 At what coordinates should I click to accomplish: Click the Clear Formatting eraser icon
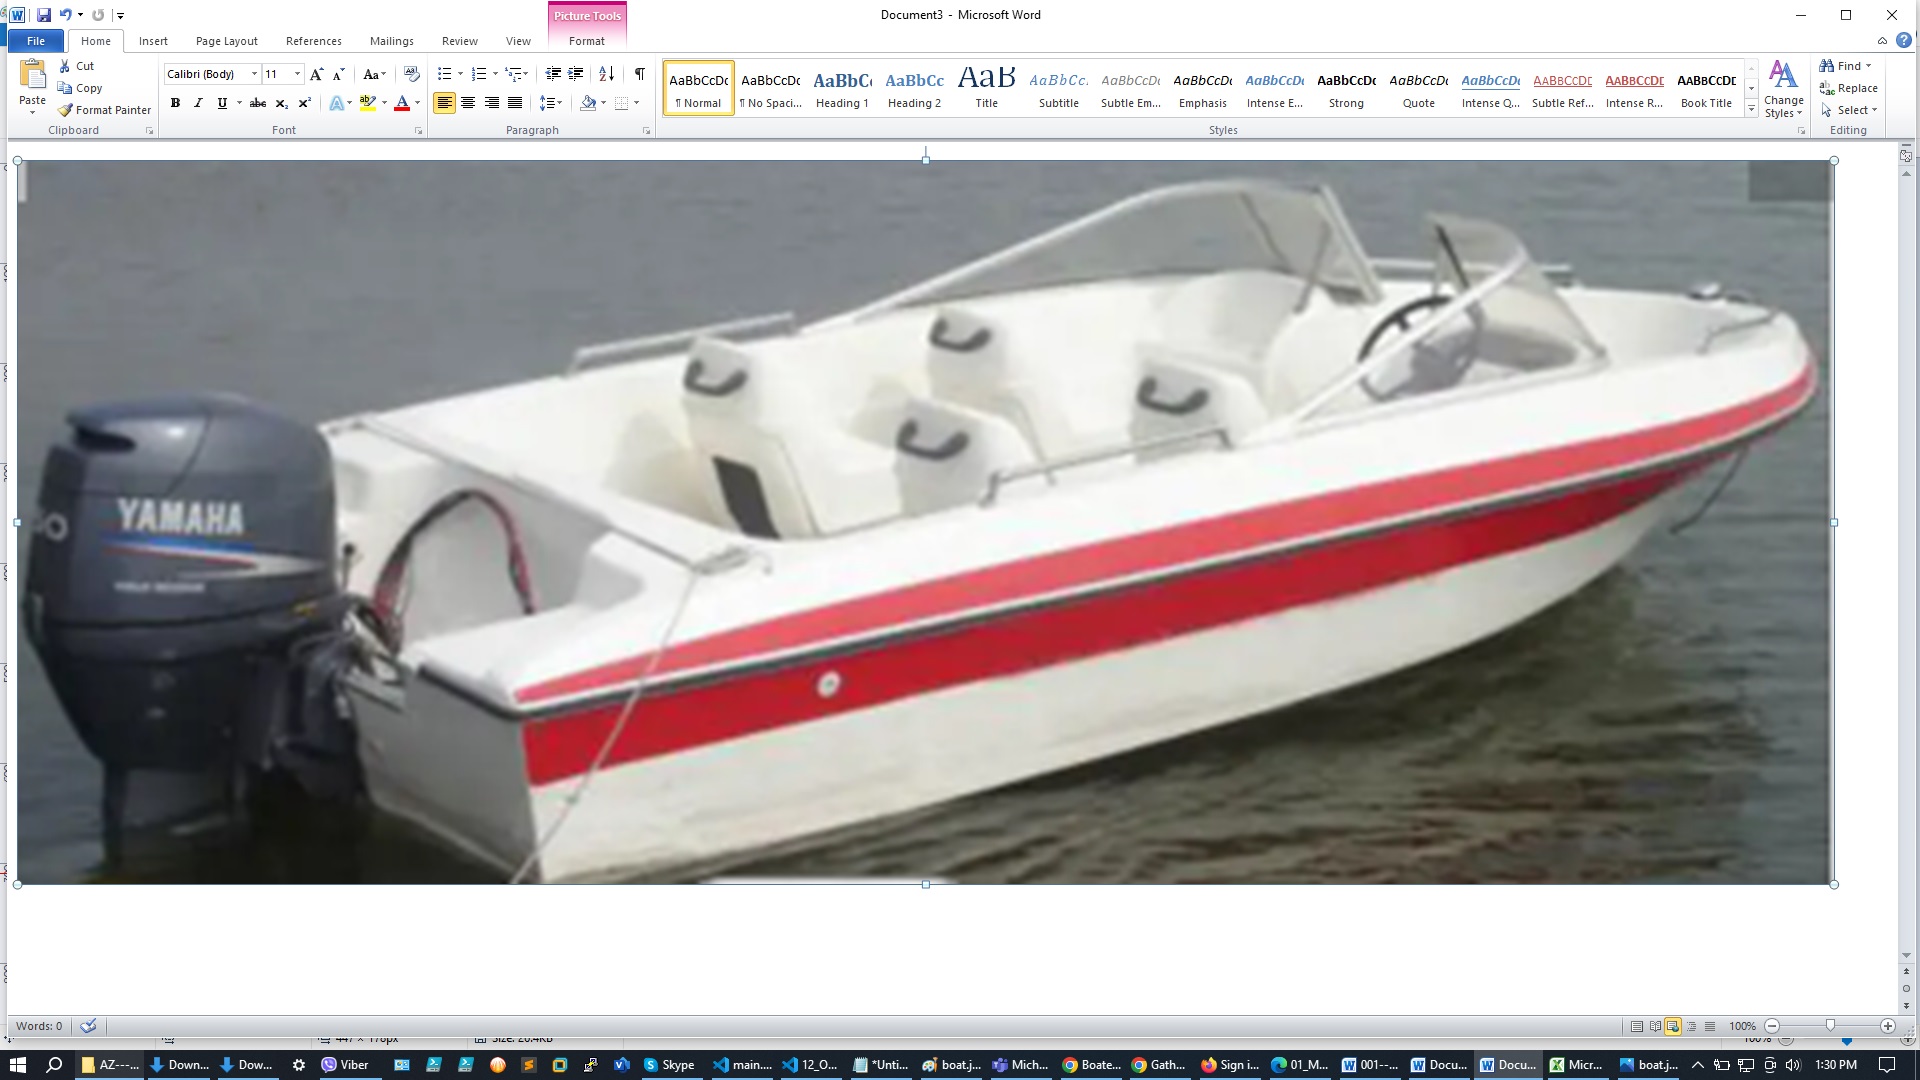[x=411, y=74]
